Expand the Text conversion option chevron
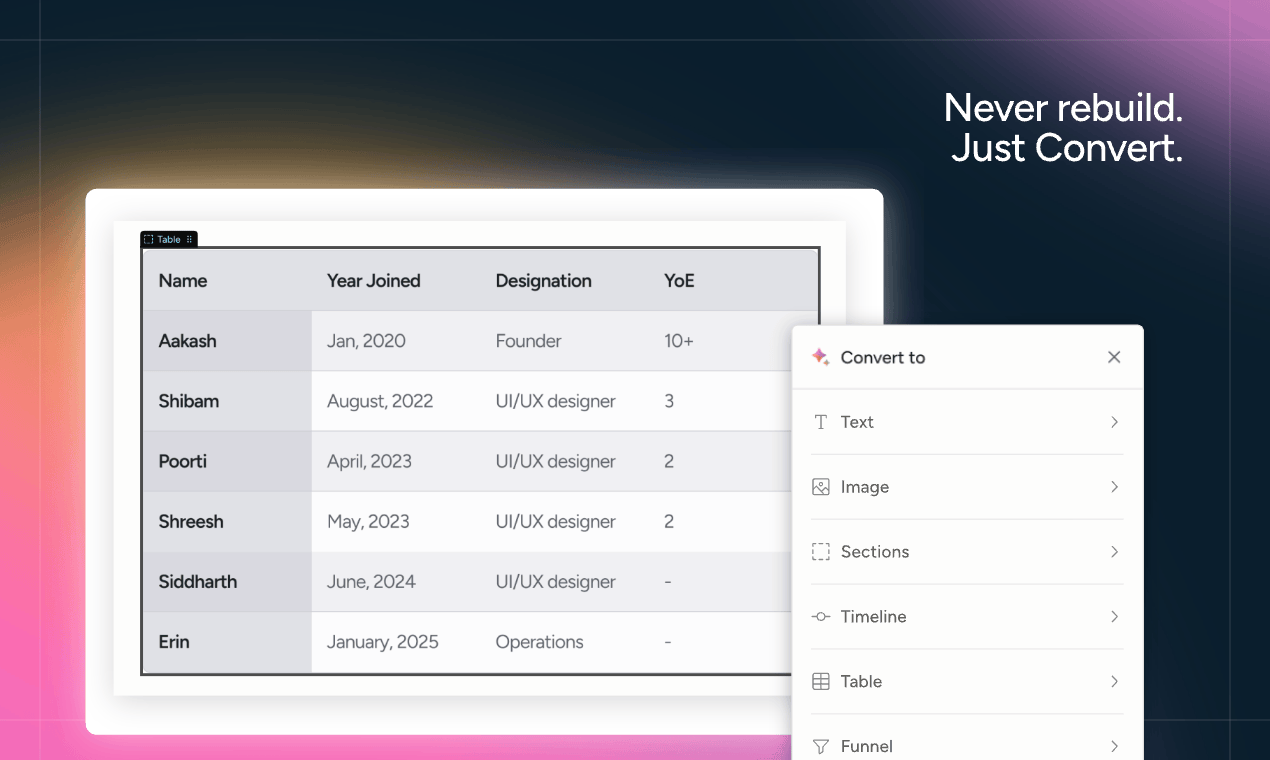The image size is (1270, 760). tap(1113, 421)
